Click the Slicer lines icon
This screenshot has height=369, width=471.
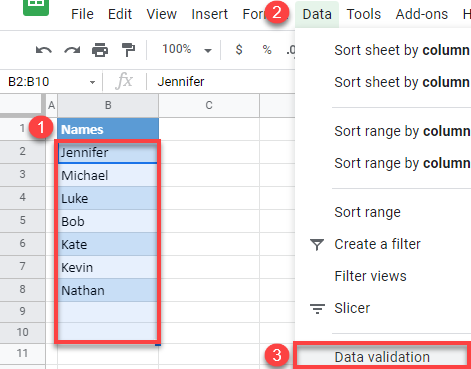point(317,309)
